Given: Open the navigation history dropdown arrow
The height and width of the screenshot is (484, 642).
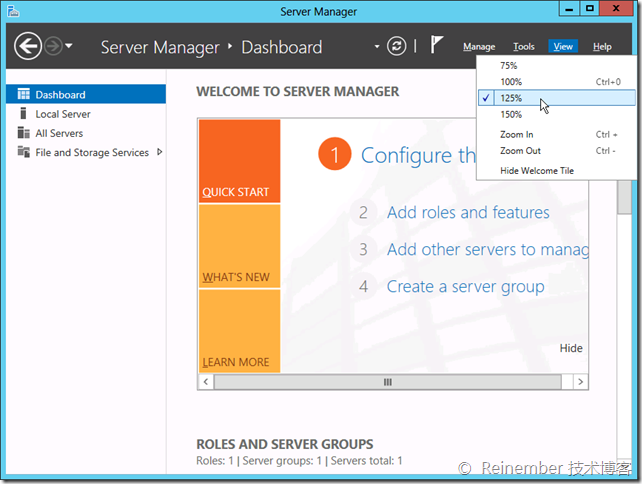Looking at the screenshot, I should click(71, 46).
